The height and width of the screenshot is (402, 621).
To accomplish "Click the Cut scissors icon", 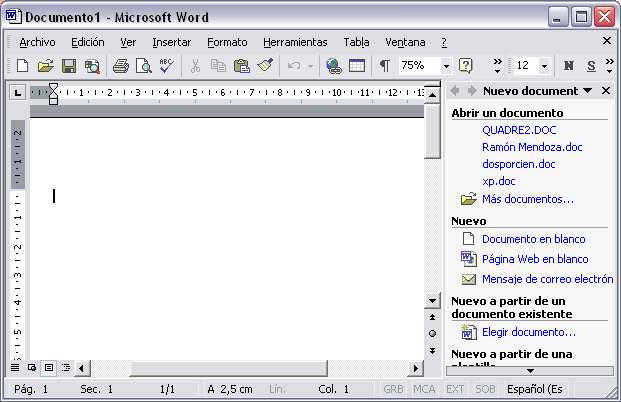I will (x=195, y=66).
